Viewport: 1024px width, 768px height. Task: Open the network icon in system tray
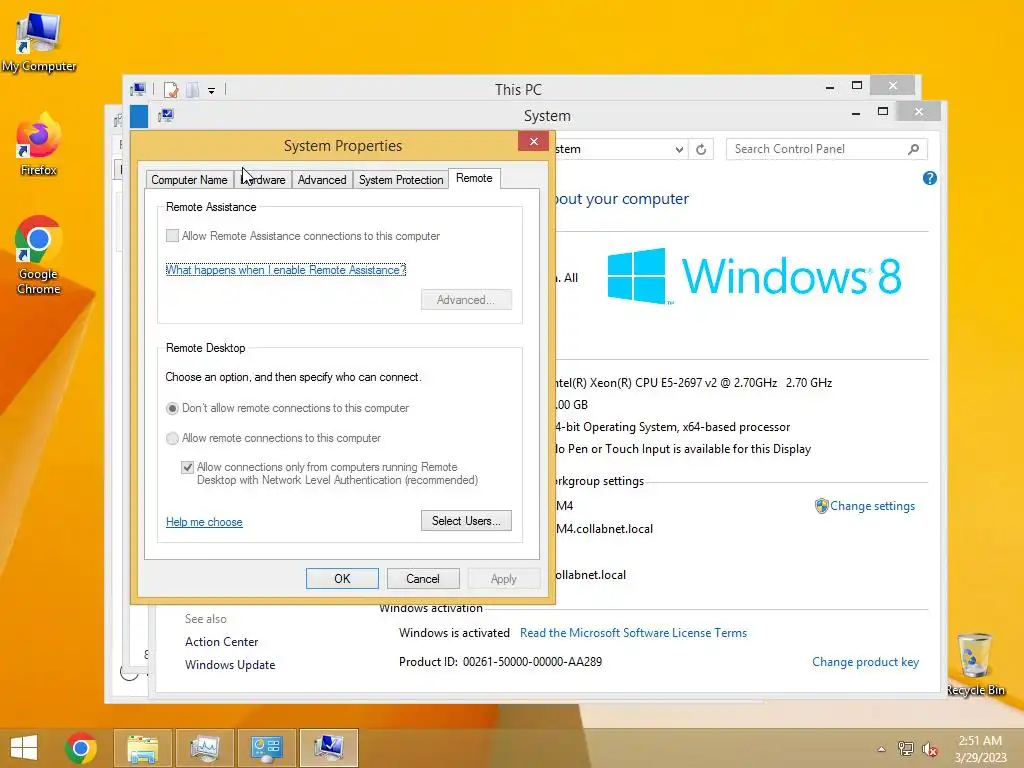pyautogui.click(x=905, y=748)
